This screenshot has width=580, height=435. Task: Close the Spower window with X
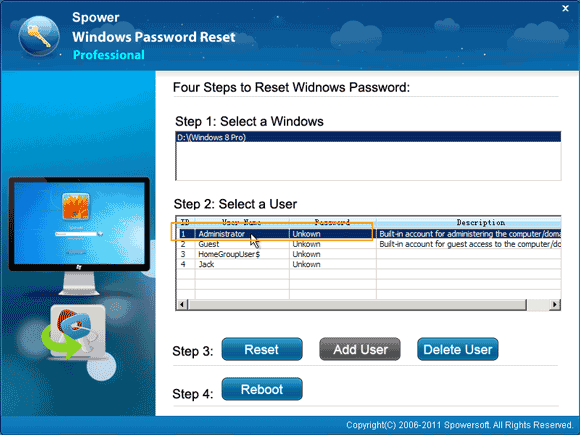[x=565, y=8]
